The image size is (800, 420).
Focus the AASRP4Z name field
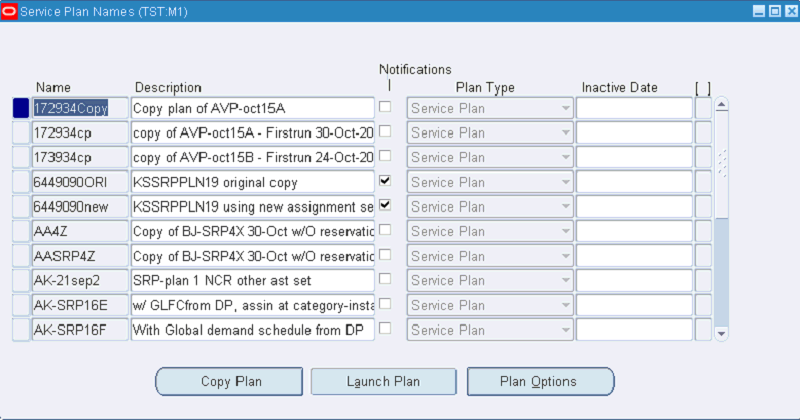point(80,256)
